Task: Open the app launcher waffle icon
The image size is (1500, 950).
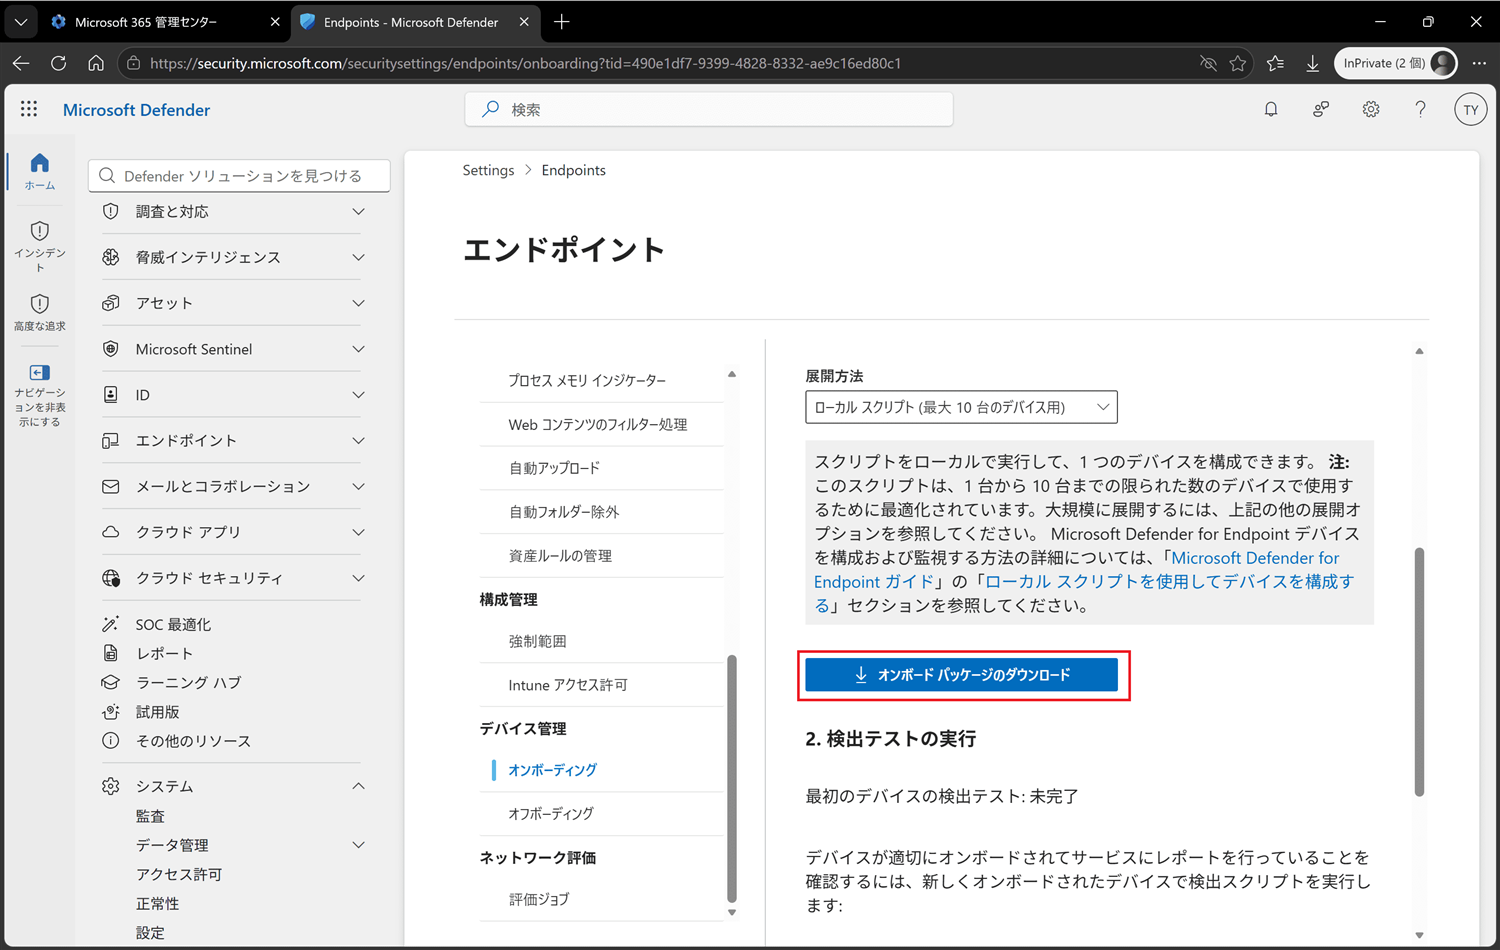Action: (29, 109)
